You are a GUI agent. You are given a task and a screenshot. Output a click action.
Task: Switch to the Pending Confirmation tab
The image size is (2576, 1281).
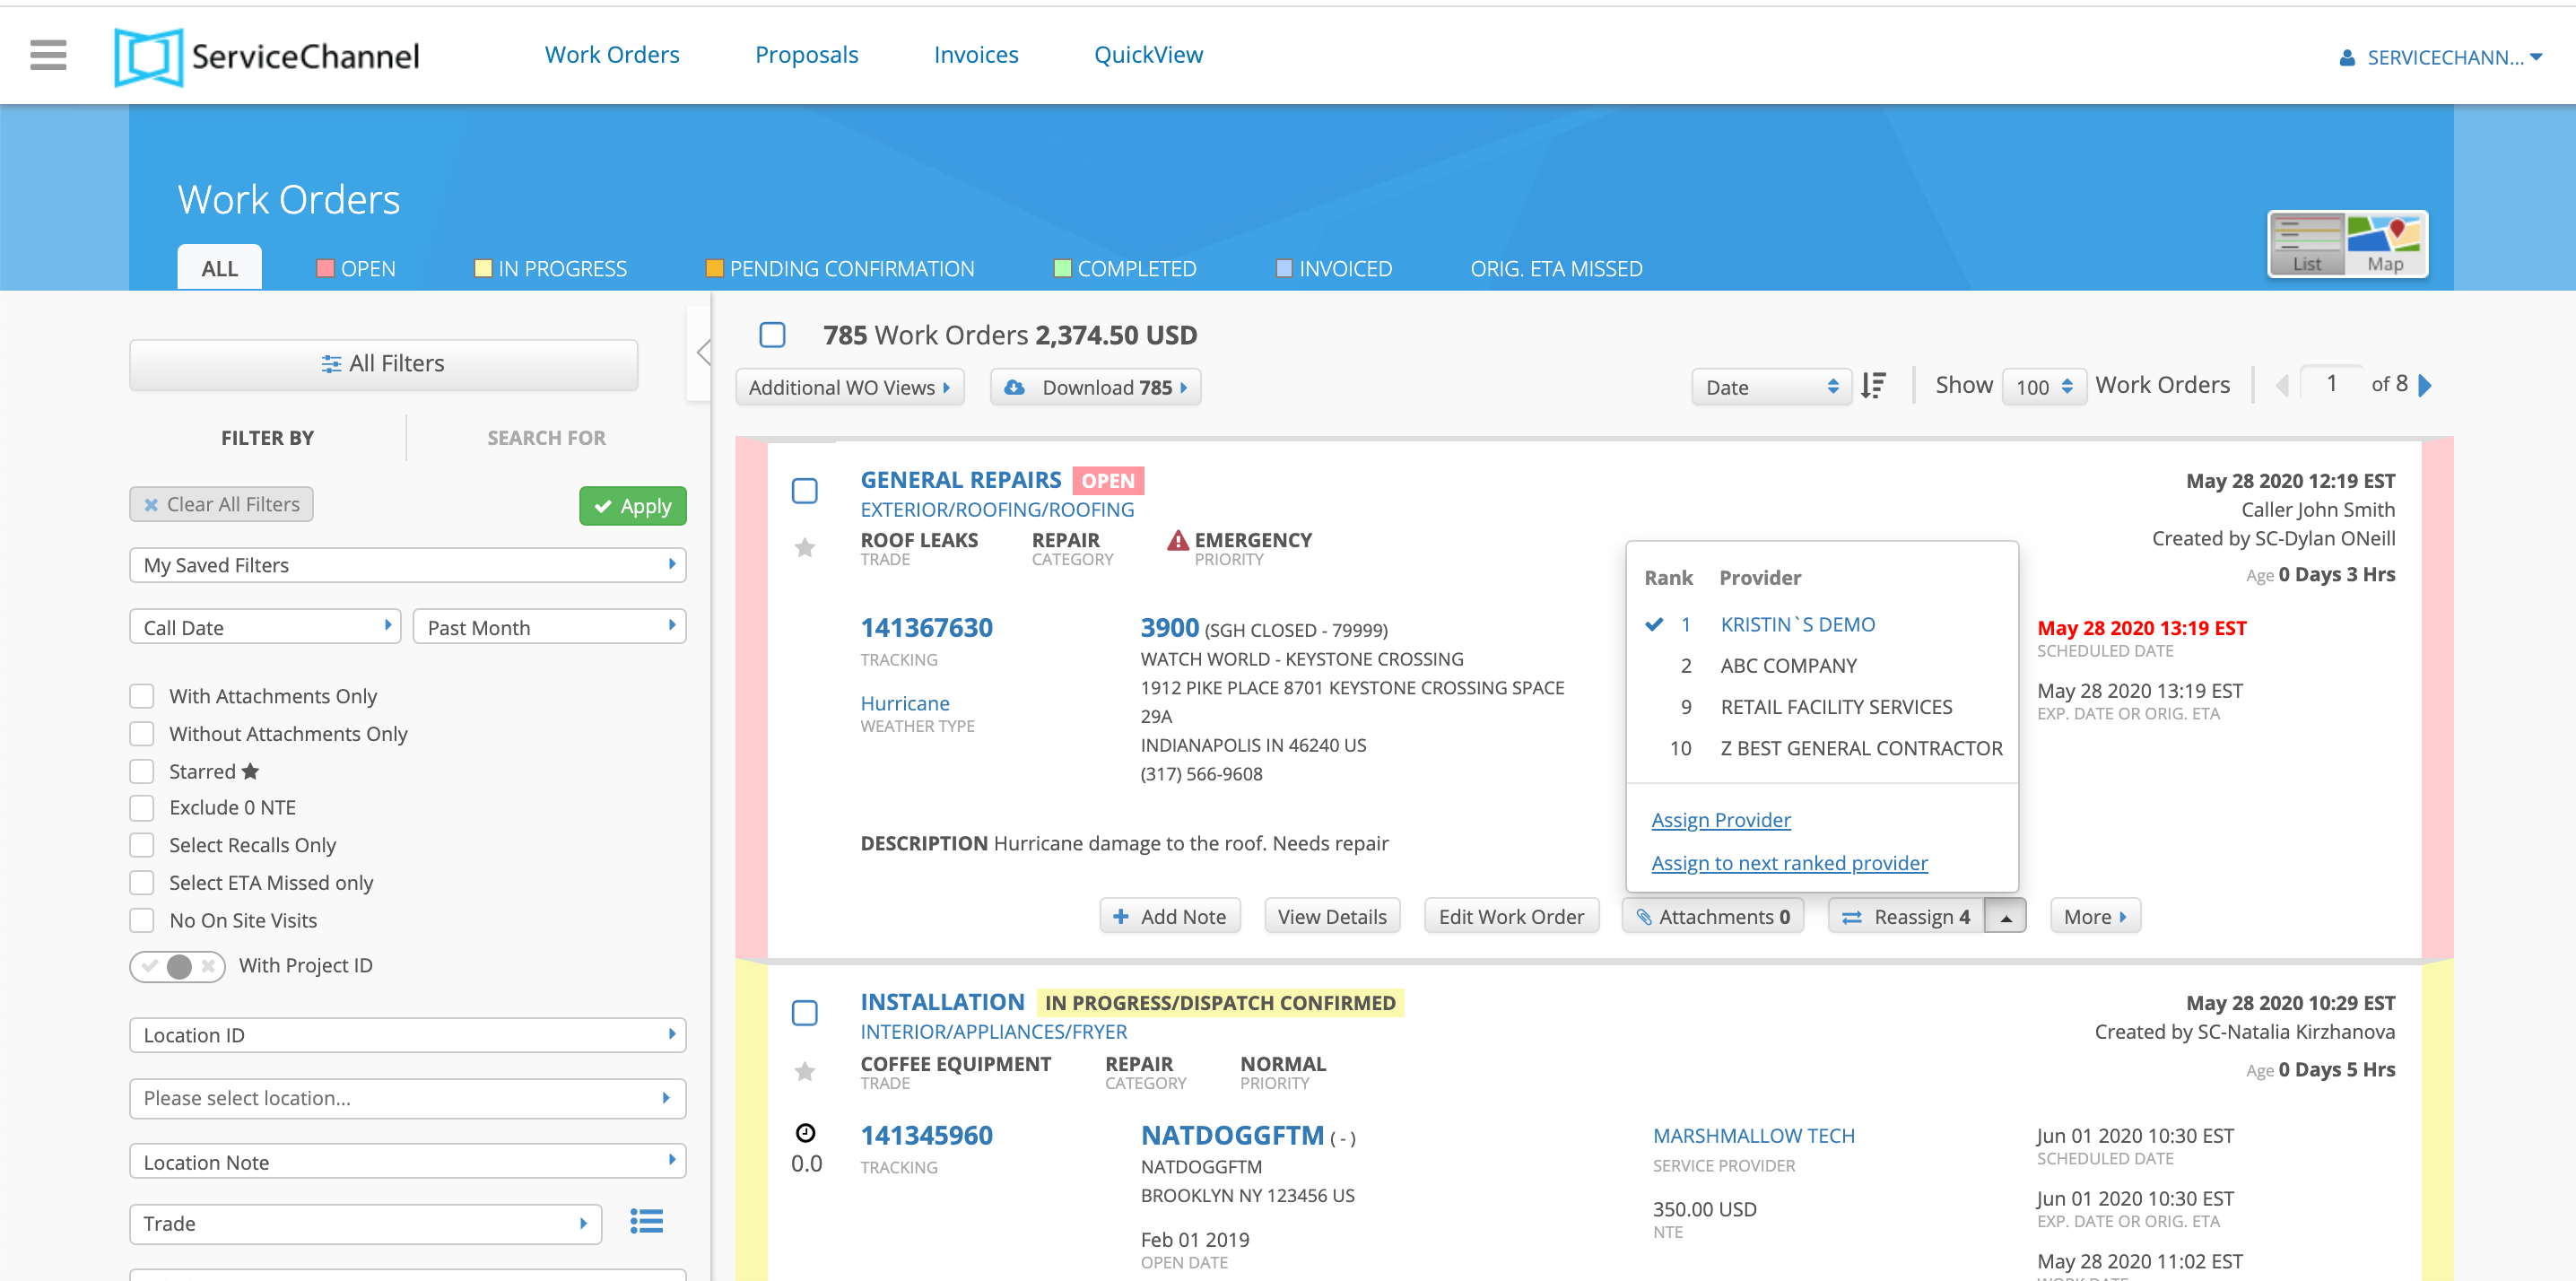[839, 268]
